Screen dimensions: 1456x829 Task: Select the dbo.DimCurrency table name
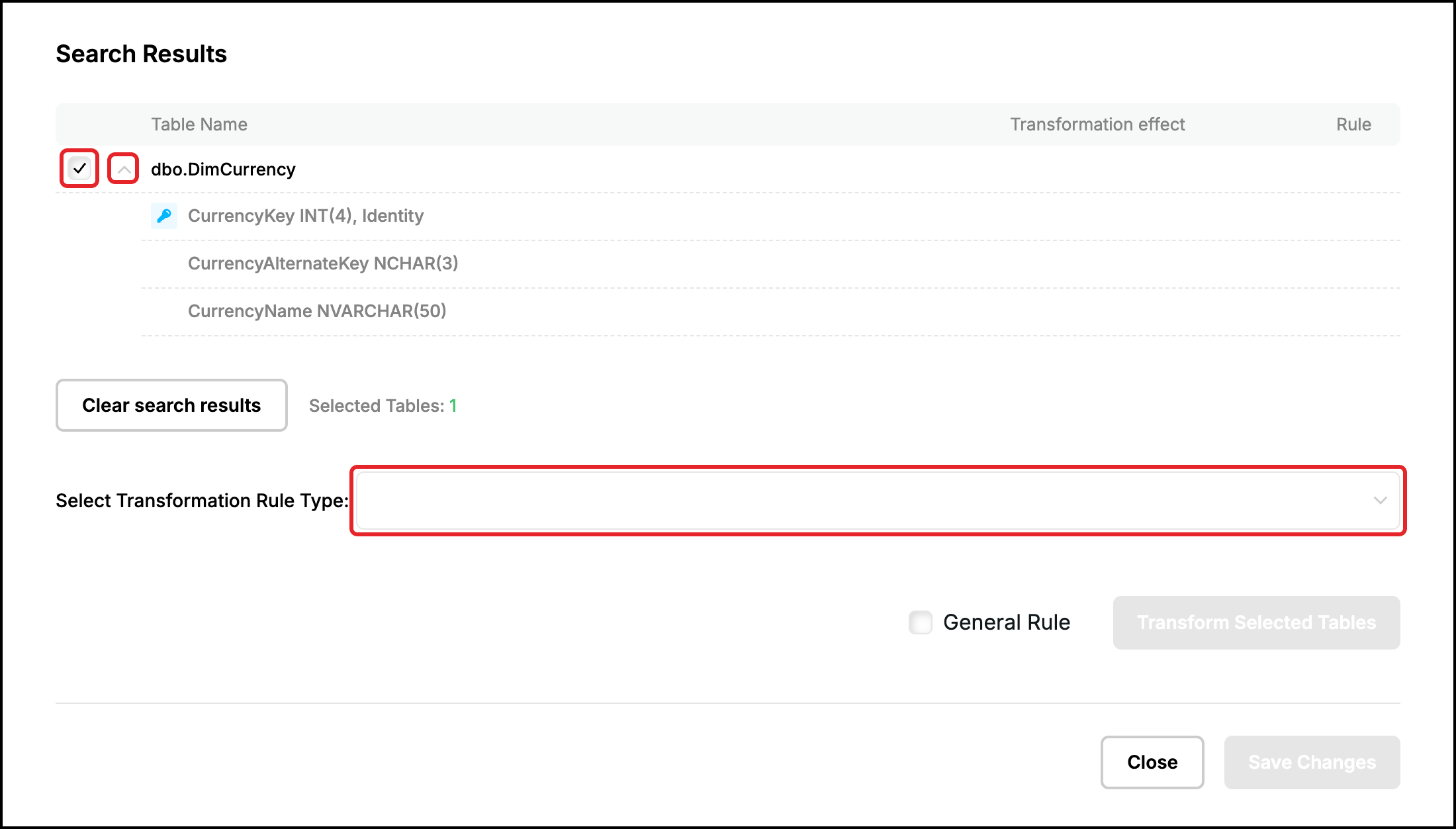pos(223,169)
